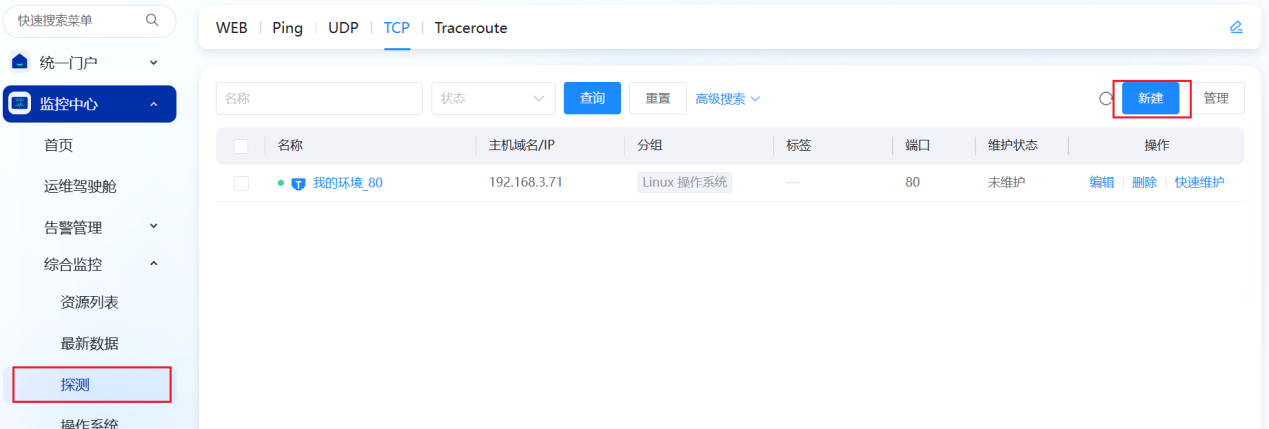Check the row checkbox for 我的环境_80
Screen dimensions: 1269x429
click(x=241, y=183)
